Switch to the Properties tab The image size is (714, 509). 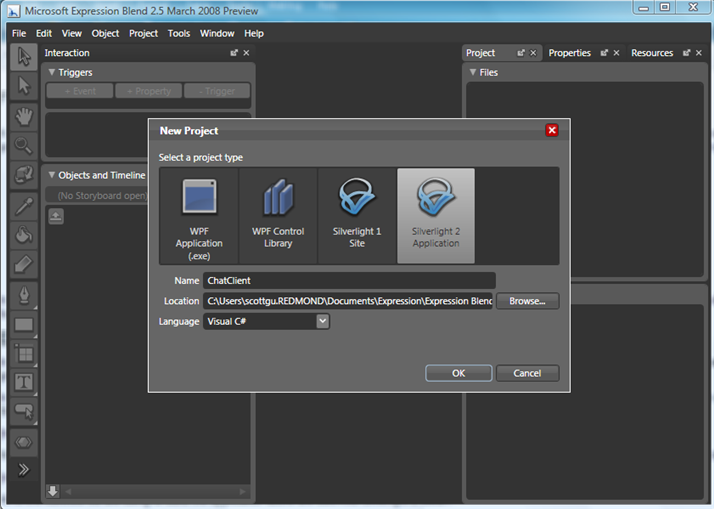tap(569, 53)
